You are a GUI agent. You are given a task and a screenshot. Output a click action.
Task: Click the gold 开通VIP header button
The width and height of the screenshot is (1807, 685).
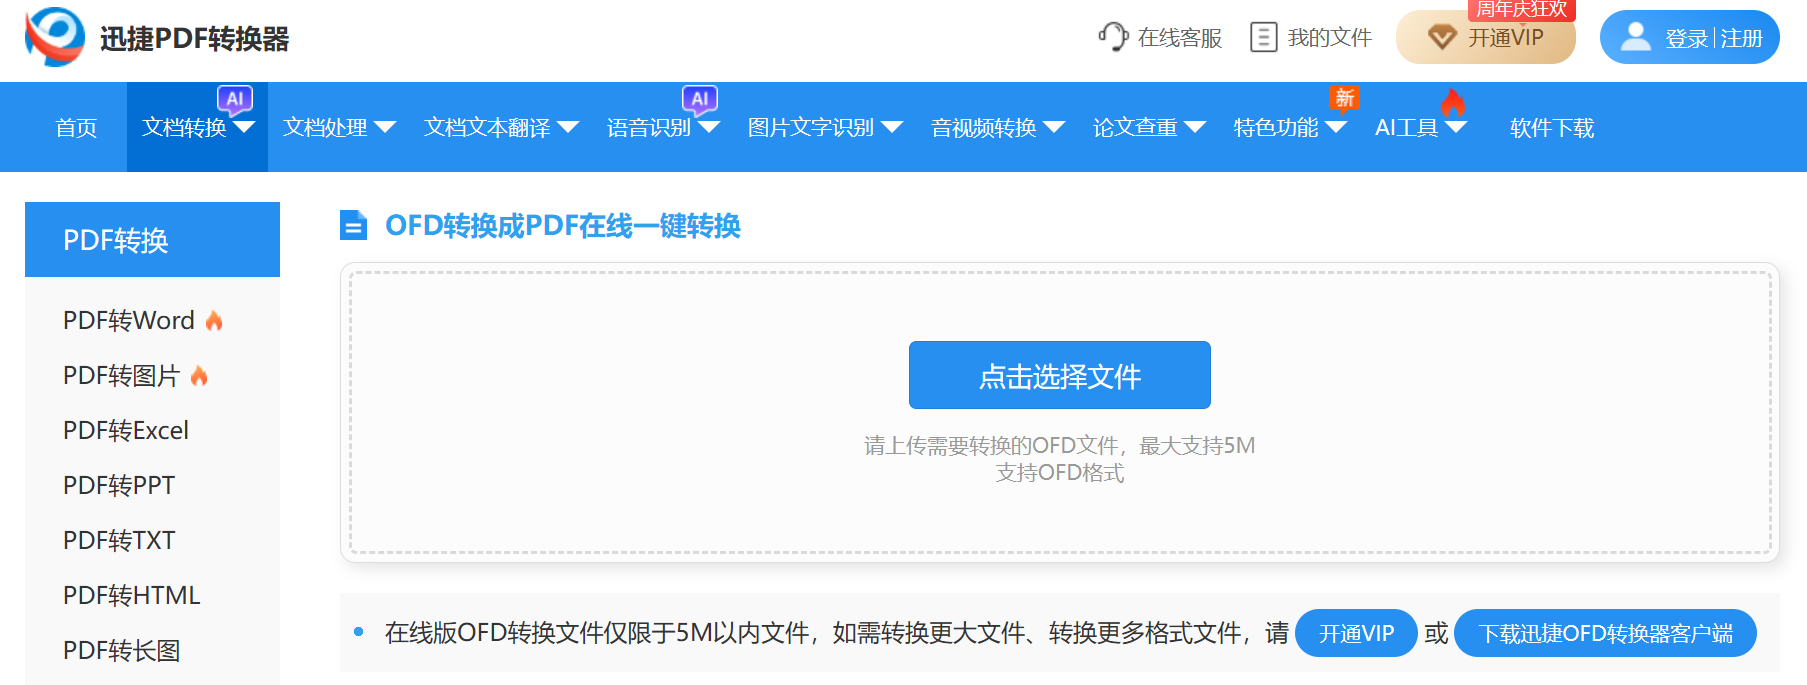pyautogui.click(x=1486, y=38)
